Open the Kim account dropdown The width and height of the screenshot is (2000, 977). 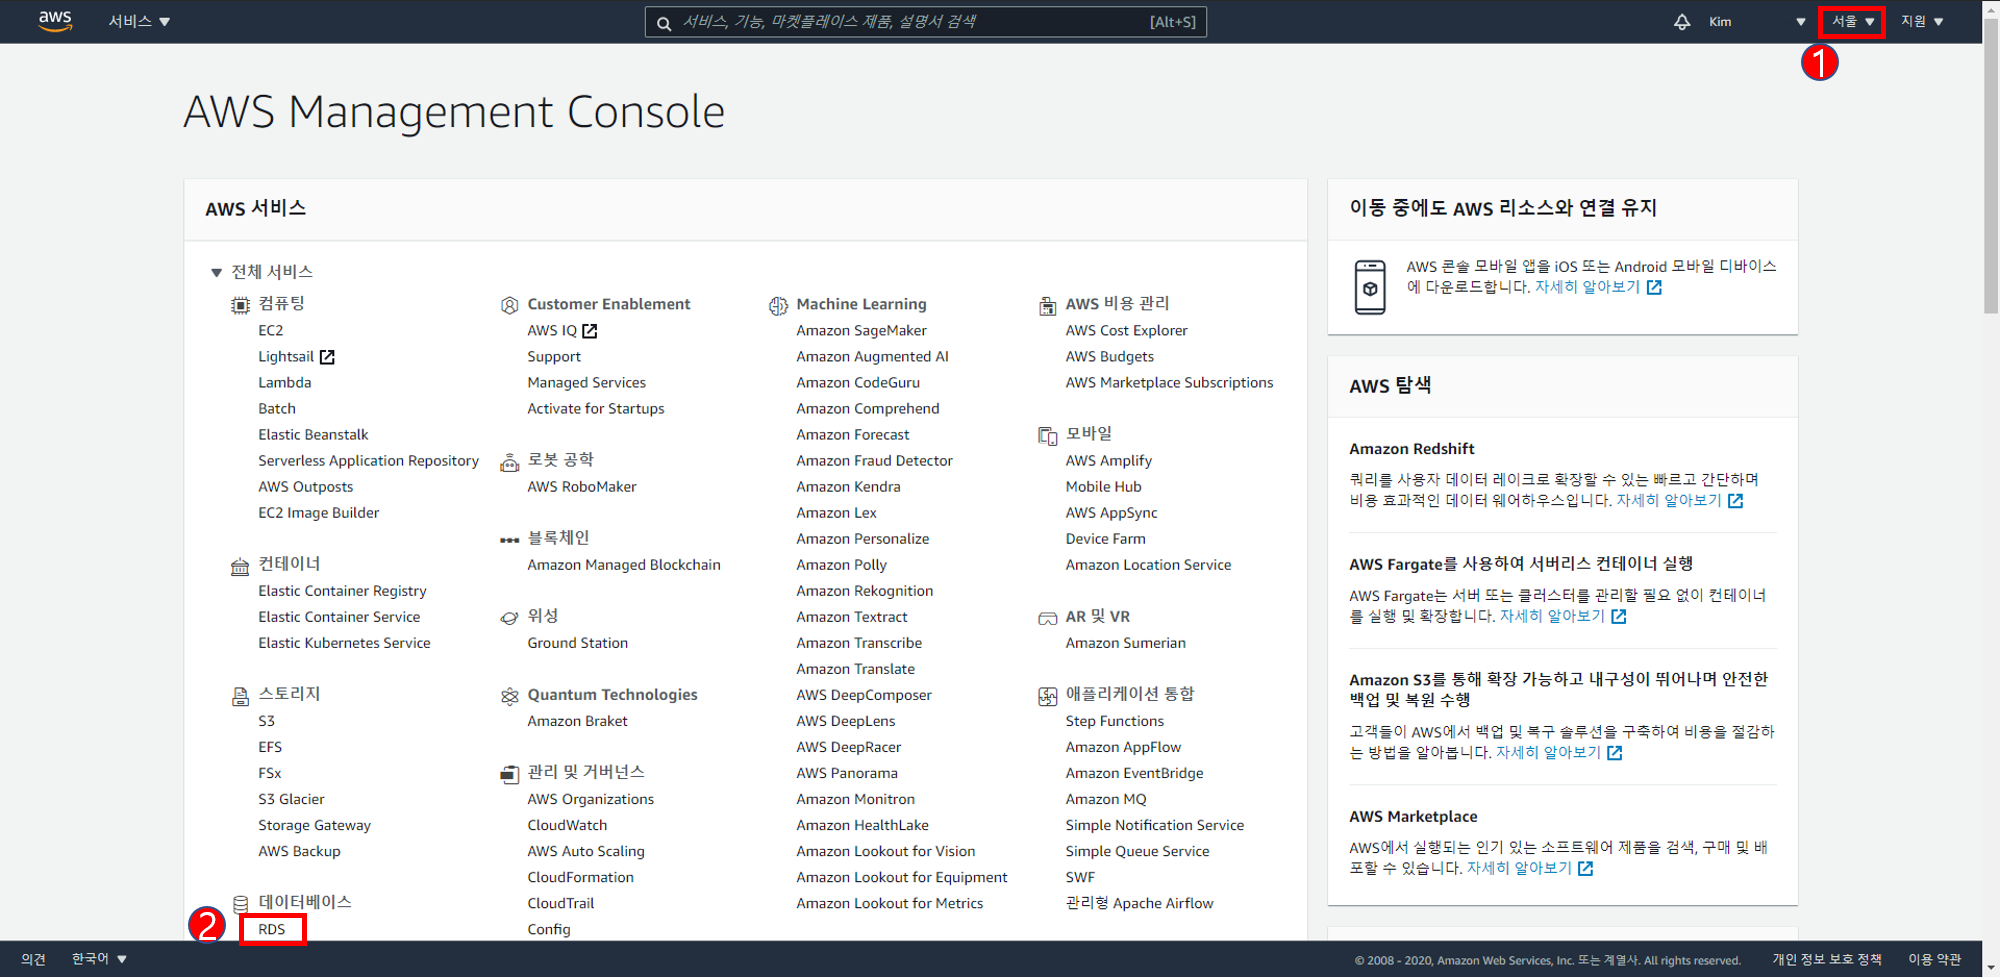point(1757,22)
